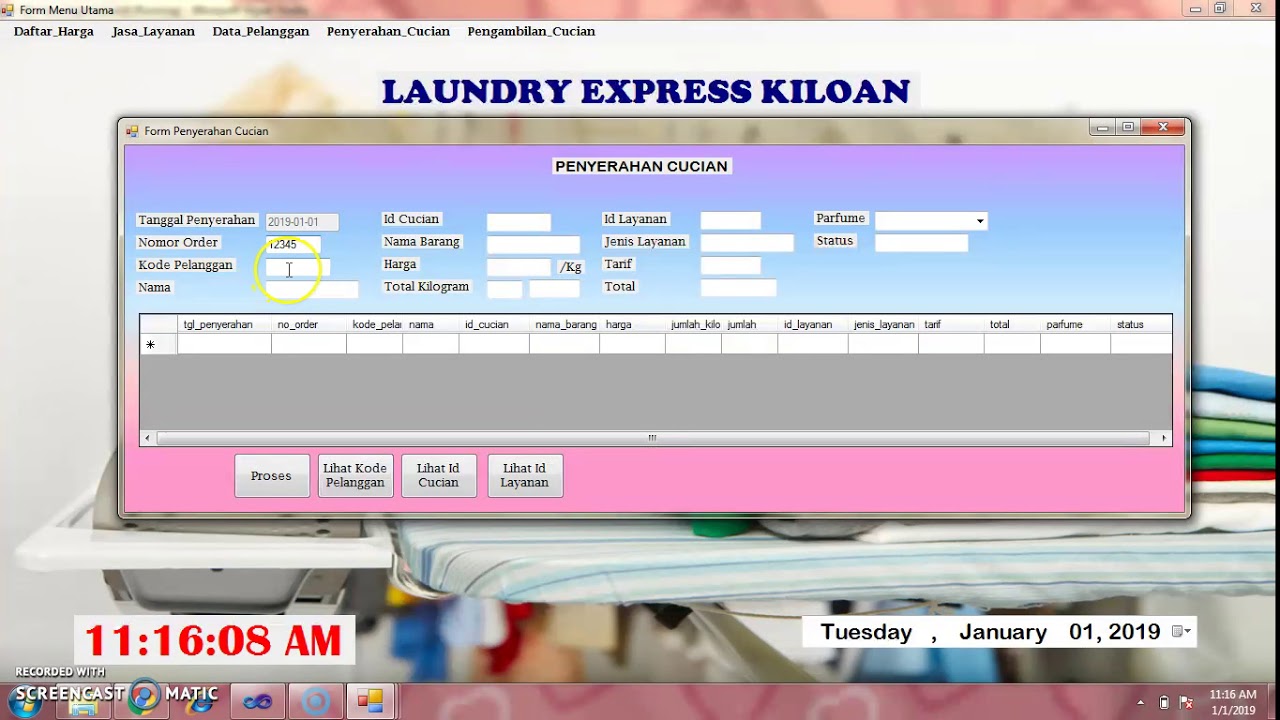This screenshot has width=1280, height=720.
Task: Click the Status input field
Action: (921, 242)
